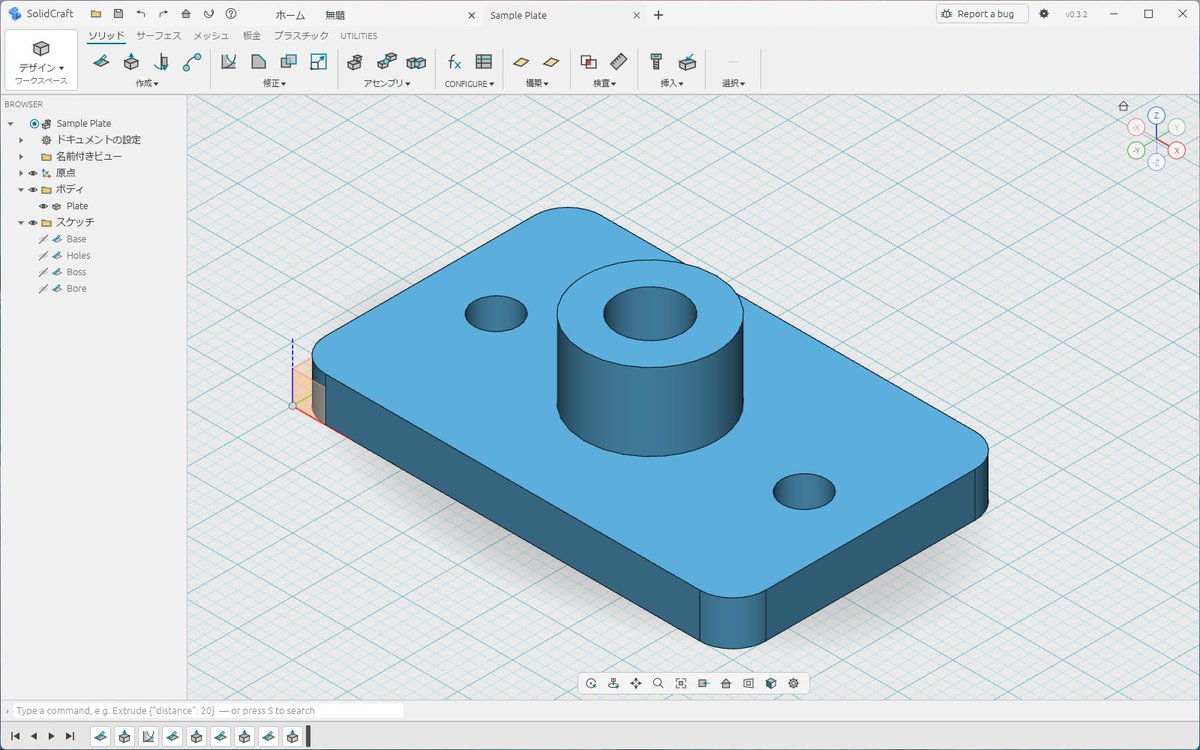Open the configuration table icon
Screen dimensions: 1200x750
click(484, 62)
